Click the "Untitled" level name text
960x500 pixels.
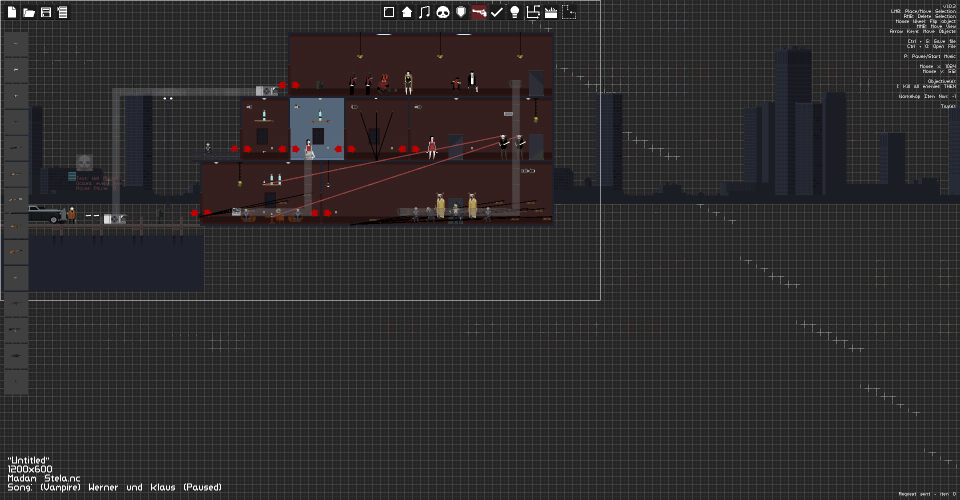(x=29, y=460)
